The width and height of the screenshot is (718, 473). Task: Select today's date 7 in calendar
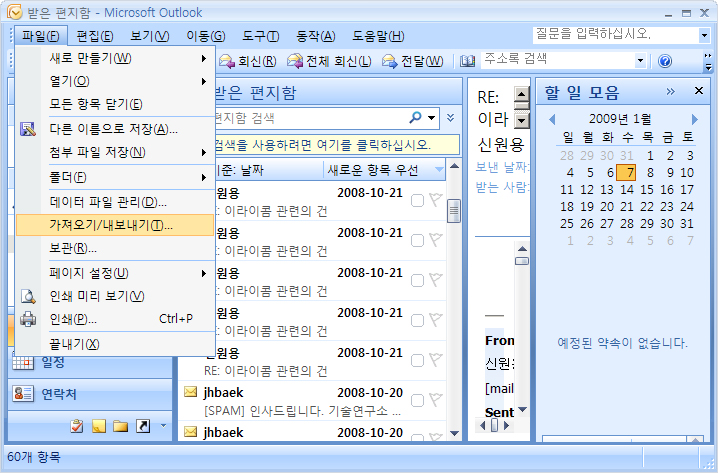[626, 173]
